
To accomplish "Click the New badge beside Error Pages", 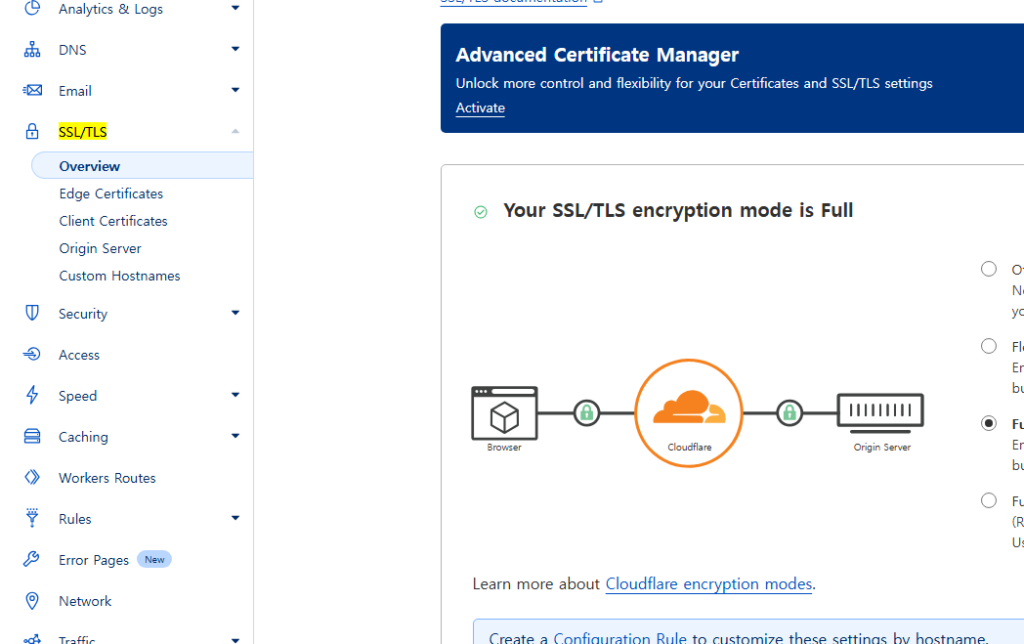I will coord(154,559).
